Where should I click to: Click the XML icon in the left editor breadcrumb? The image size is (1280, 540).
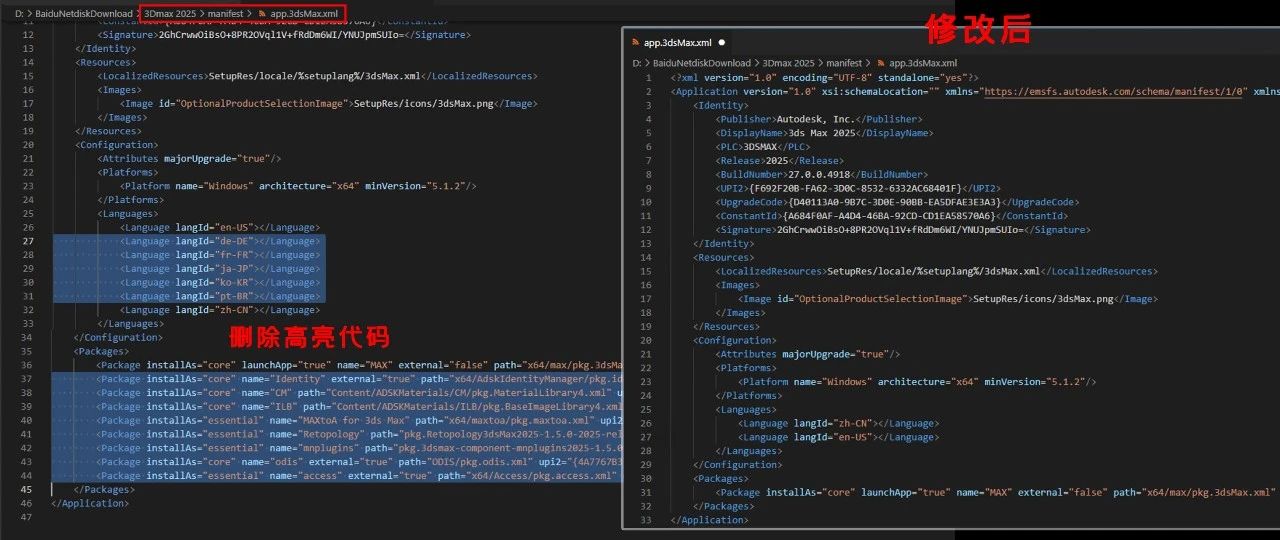(x=262, y=13)
